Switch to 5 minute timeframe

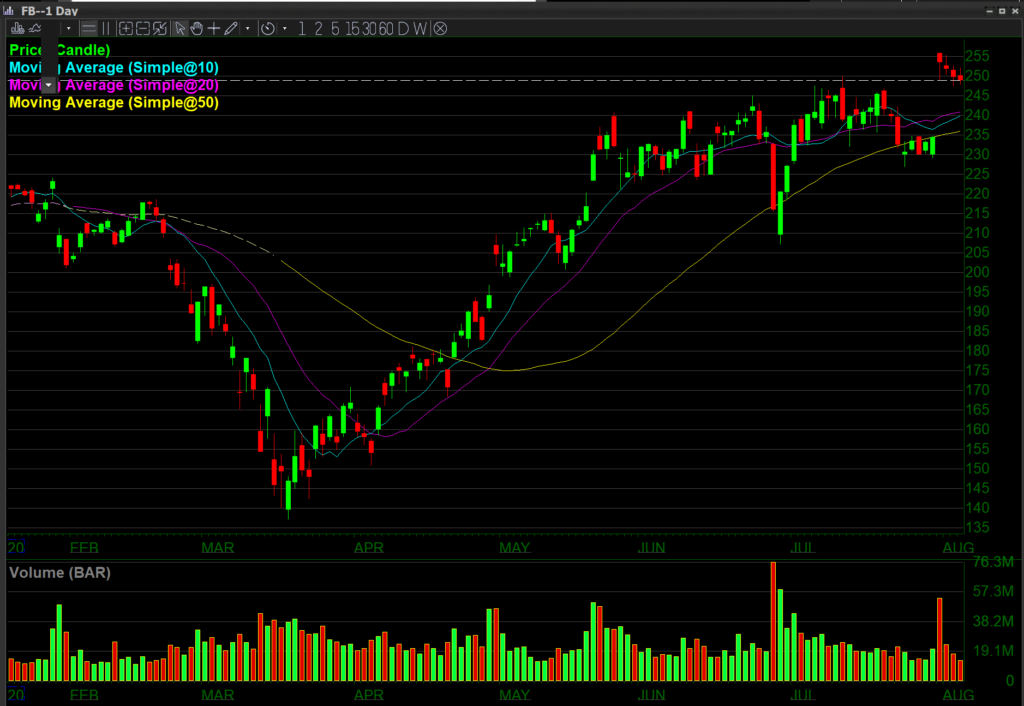[335, 28]
